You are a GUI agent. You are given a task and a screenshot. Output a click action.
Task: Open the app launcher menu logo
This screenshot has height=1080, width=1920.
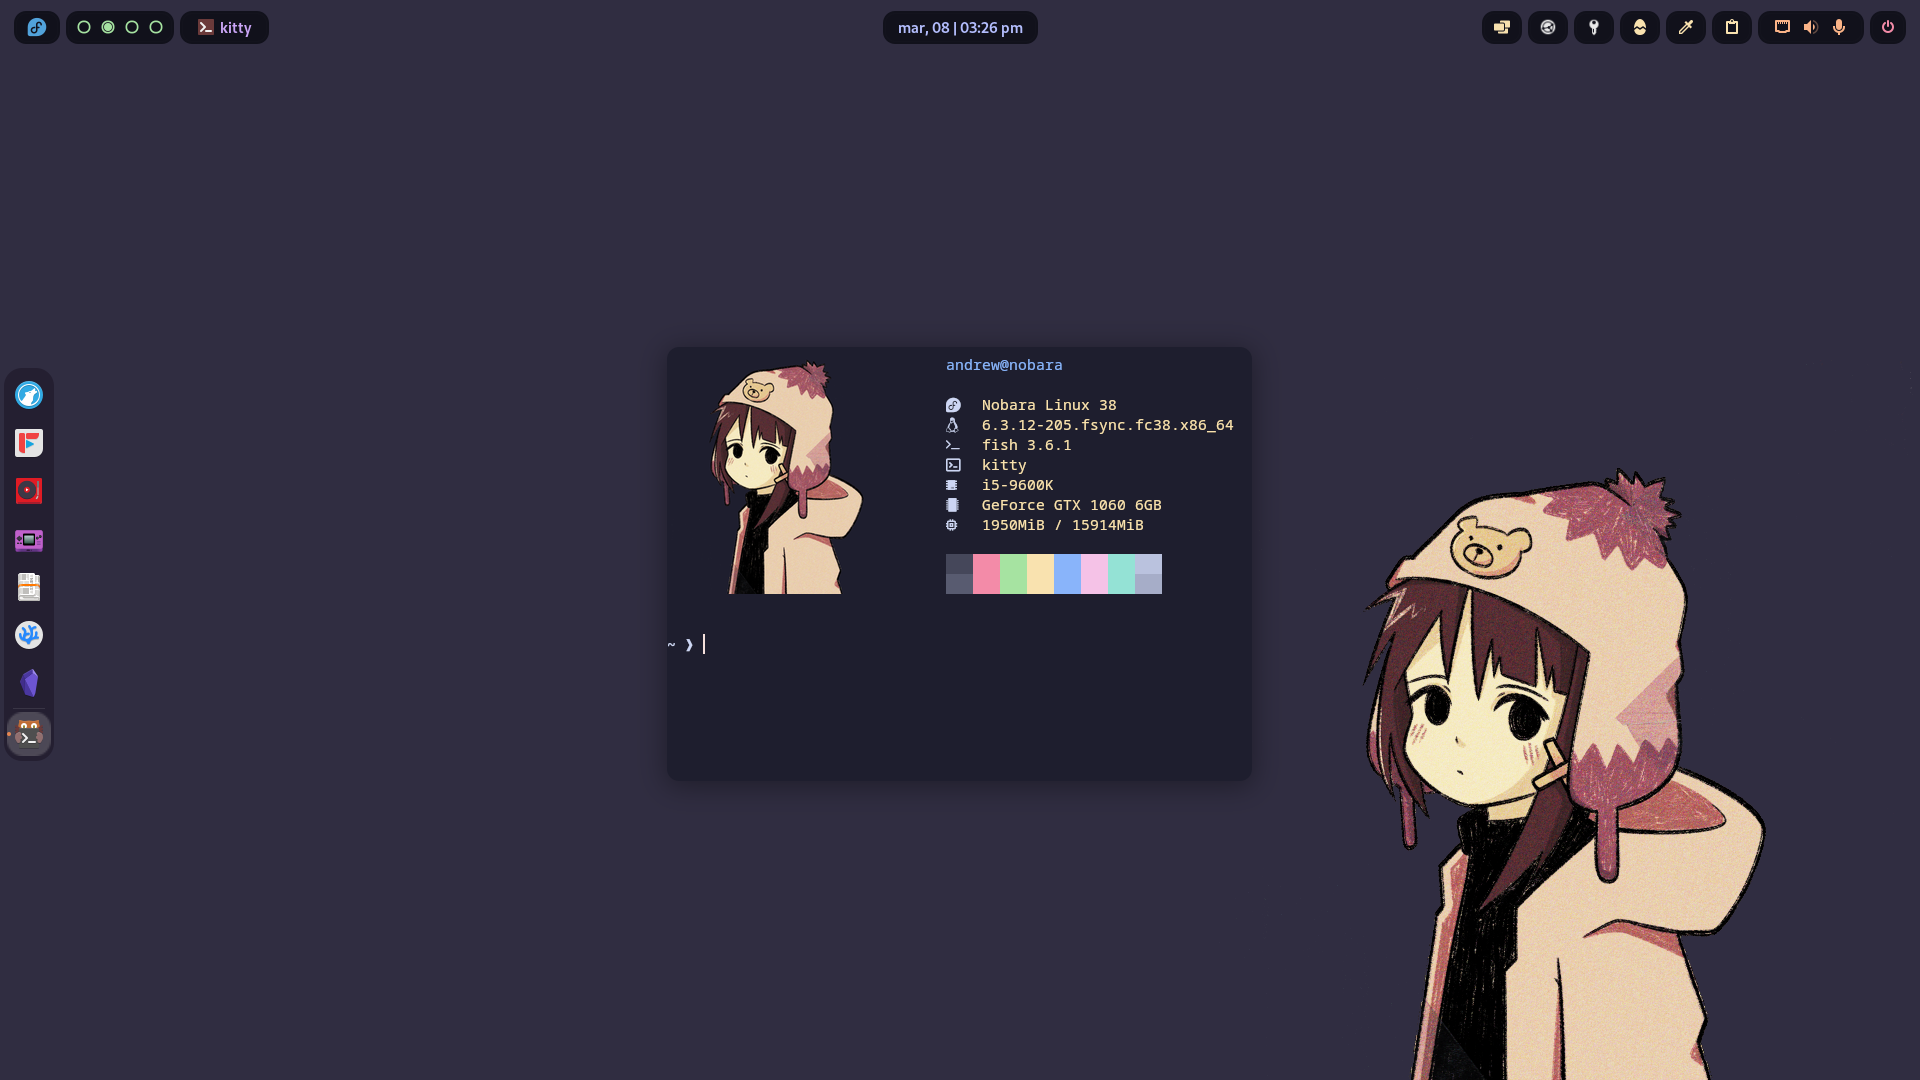point(37,28)
